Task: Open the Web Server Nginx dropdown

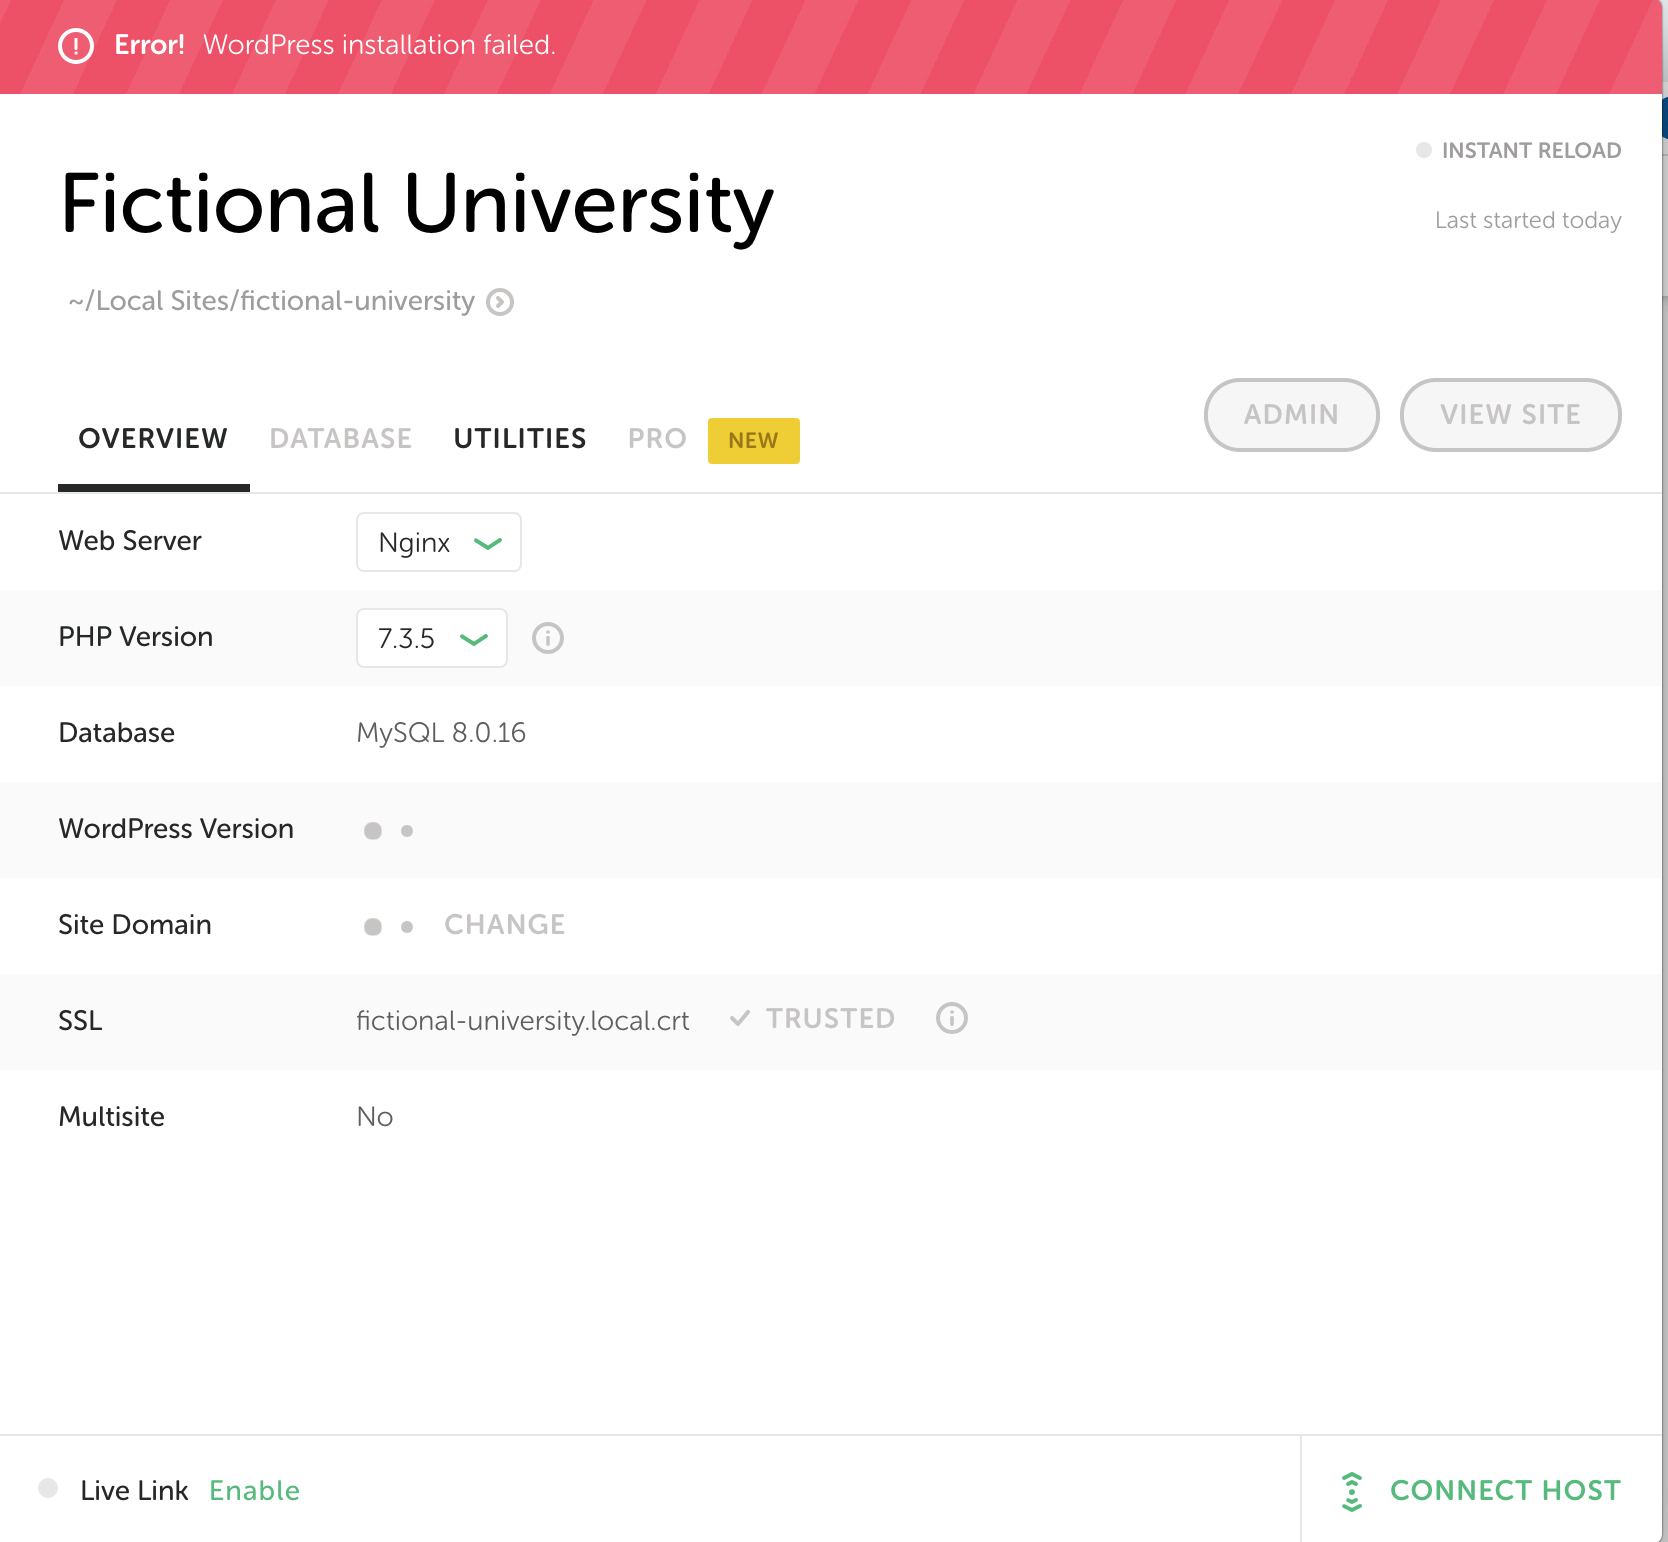Action: tap(439, 542)
